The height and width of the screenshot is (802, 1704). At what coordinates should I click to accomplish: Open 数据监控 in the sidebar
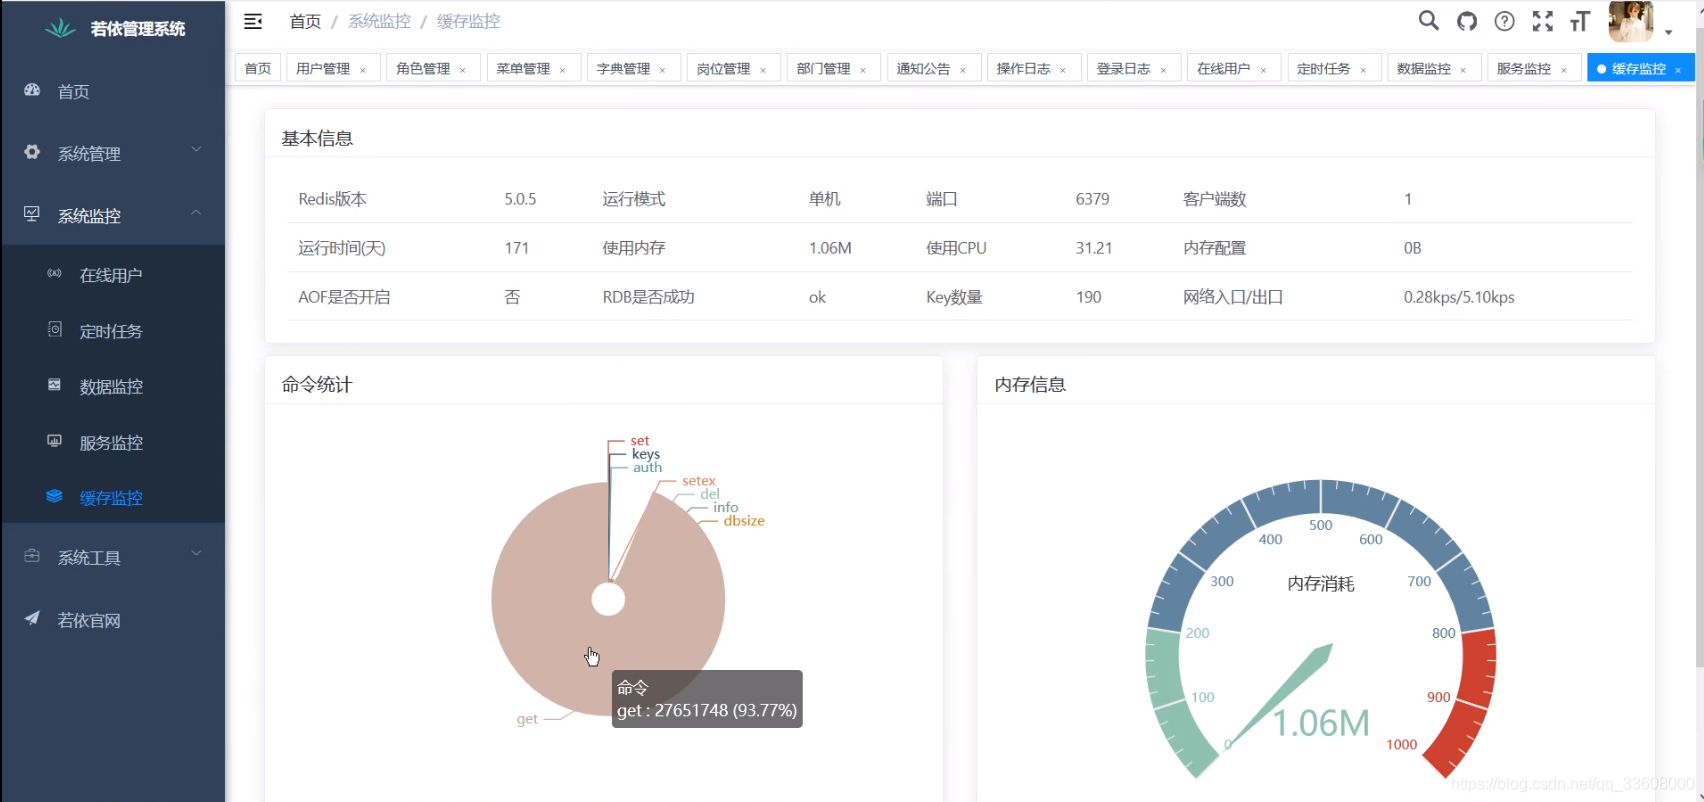pyautogui.click(x=112, y=386)
